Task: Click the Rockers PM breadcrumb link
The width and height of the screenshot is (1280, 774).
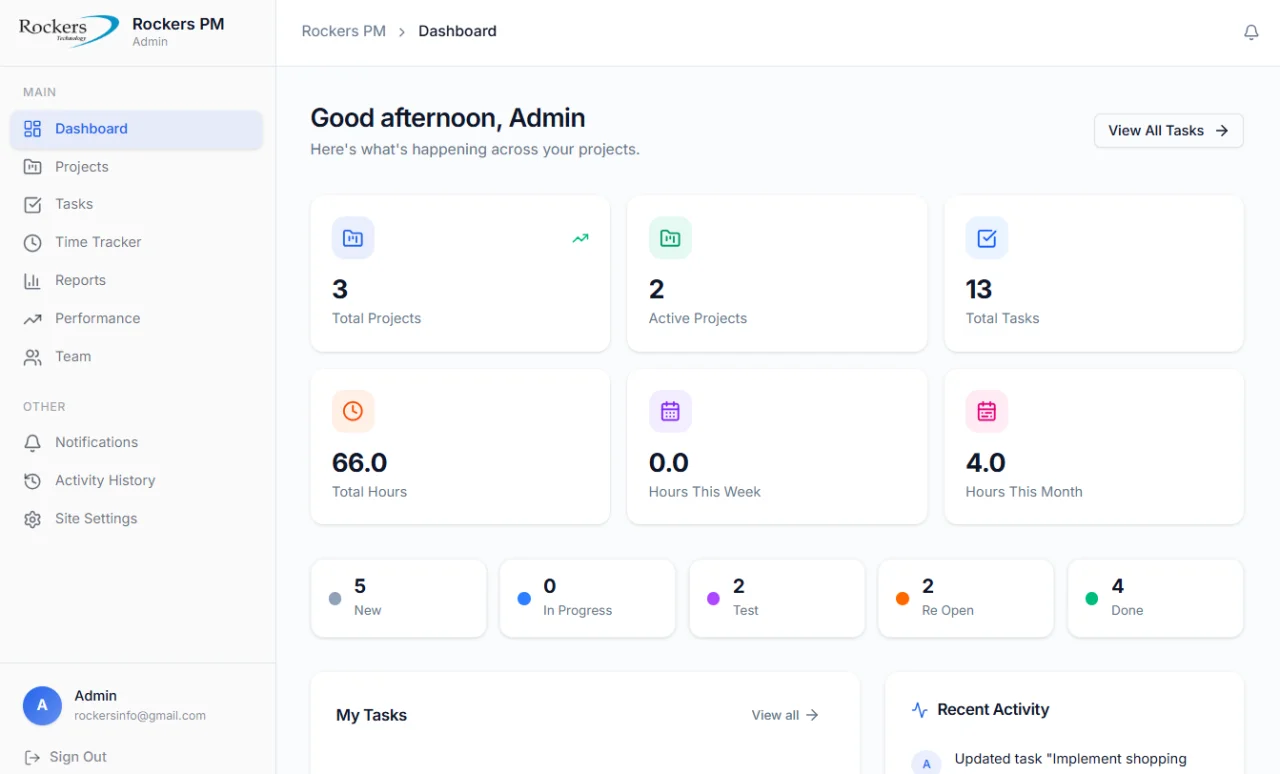Action: [x=344, y=31]
